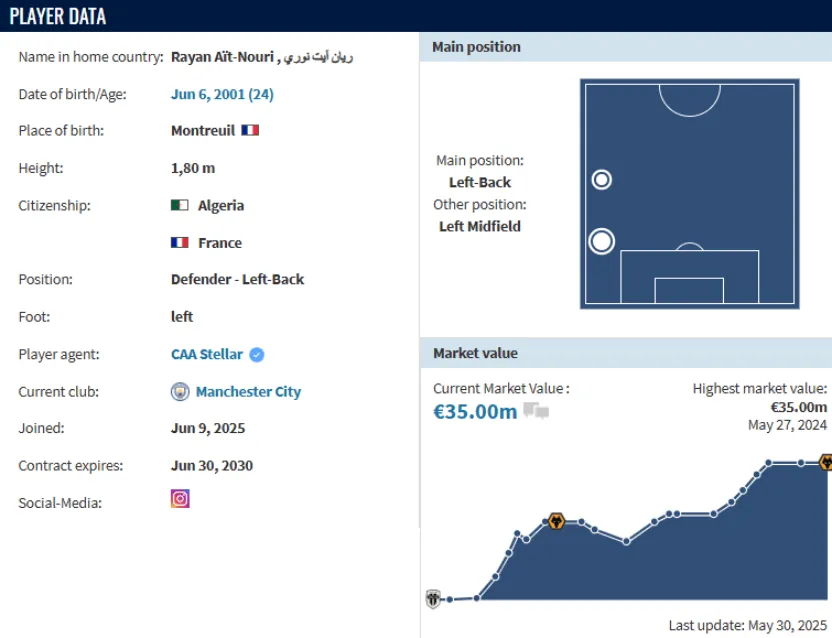Click the Manchester City club crest
The width and height of the screenshot is (832, 638).
pyautogui.click(x=180, y=392)
